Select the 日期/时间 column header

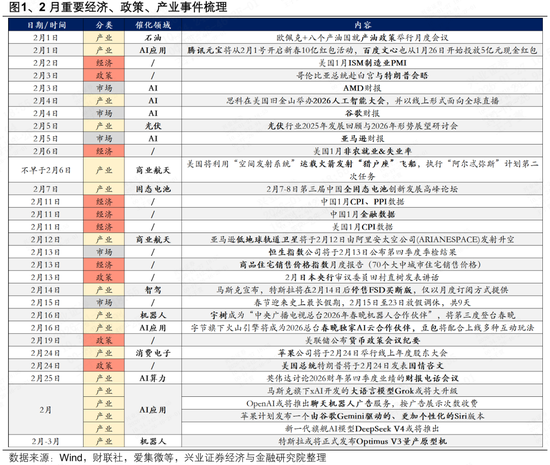coord(46,25)
